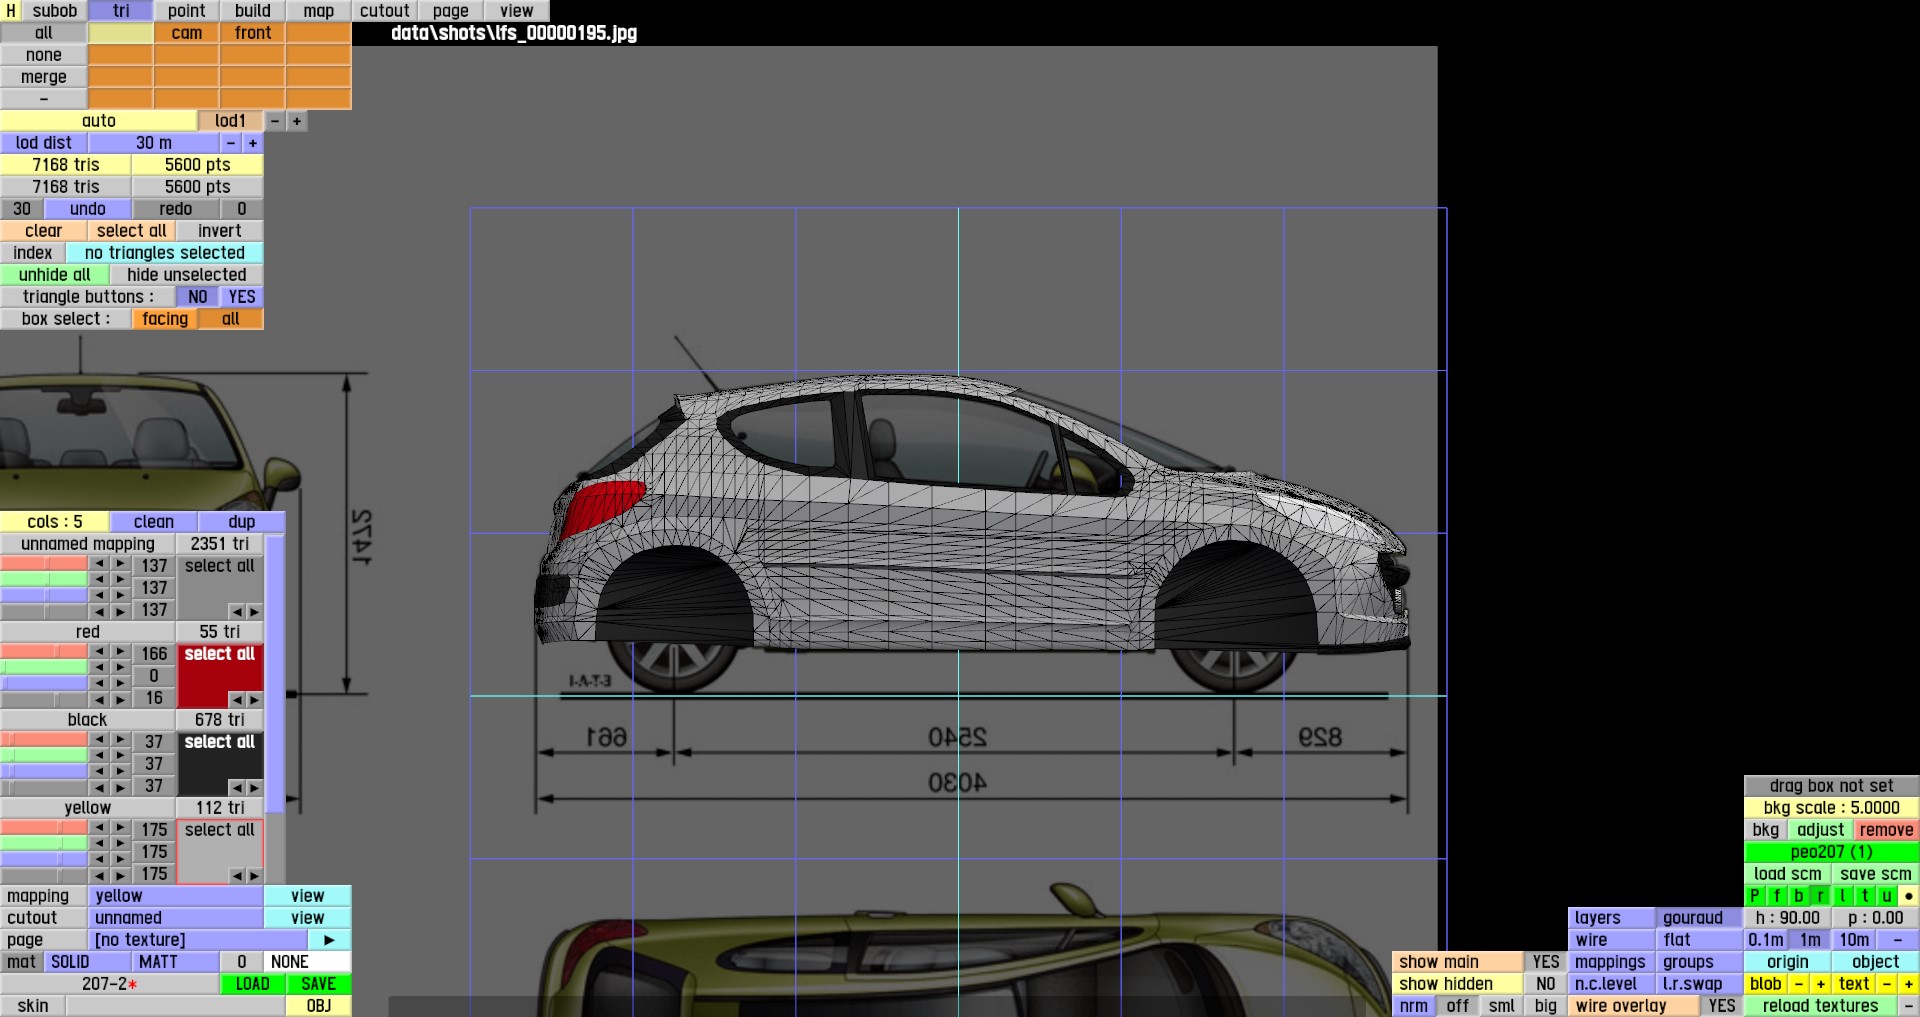Select the t top view button
Viewport: 1920px width, 1017px height.
[x=1865, y=896]
